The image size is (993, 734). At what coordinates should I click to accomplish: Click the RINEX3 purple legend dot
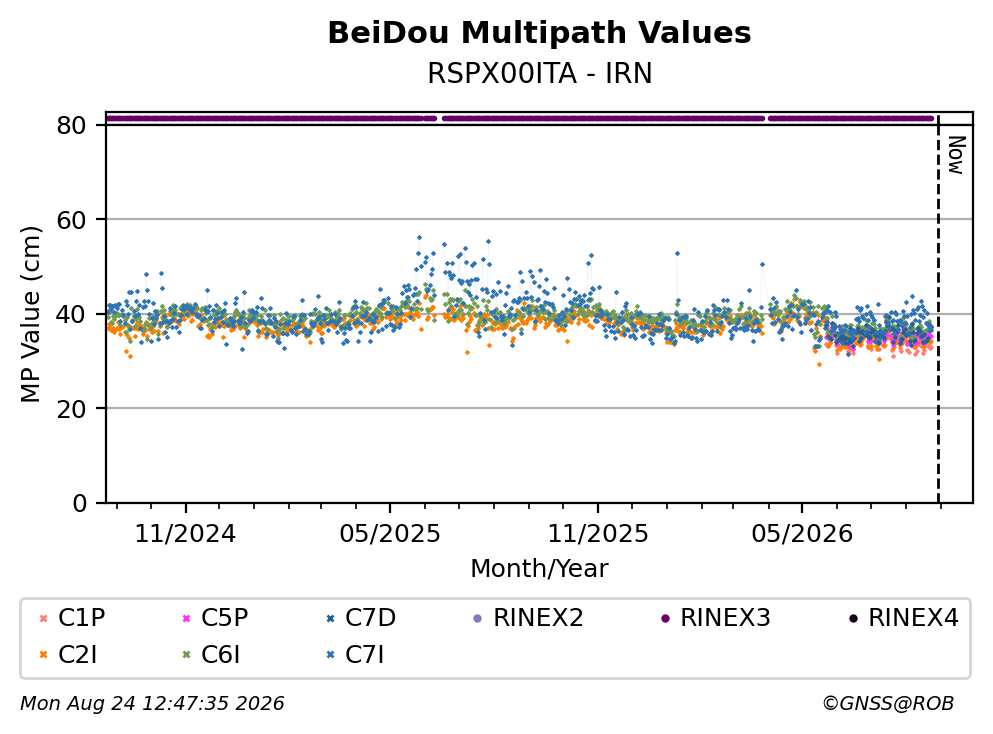(x=665, y=618)
